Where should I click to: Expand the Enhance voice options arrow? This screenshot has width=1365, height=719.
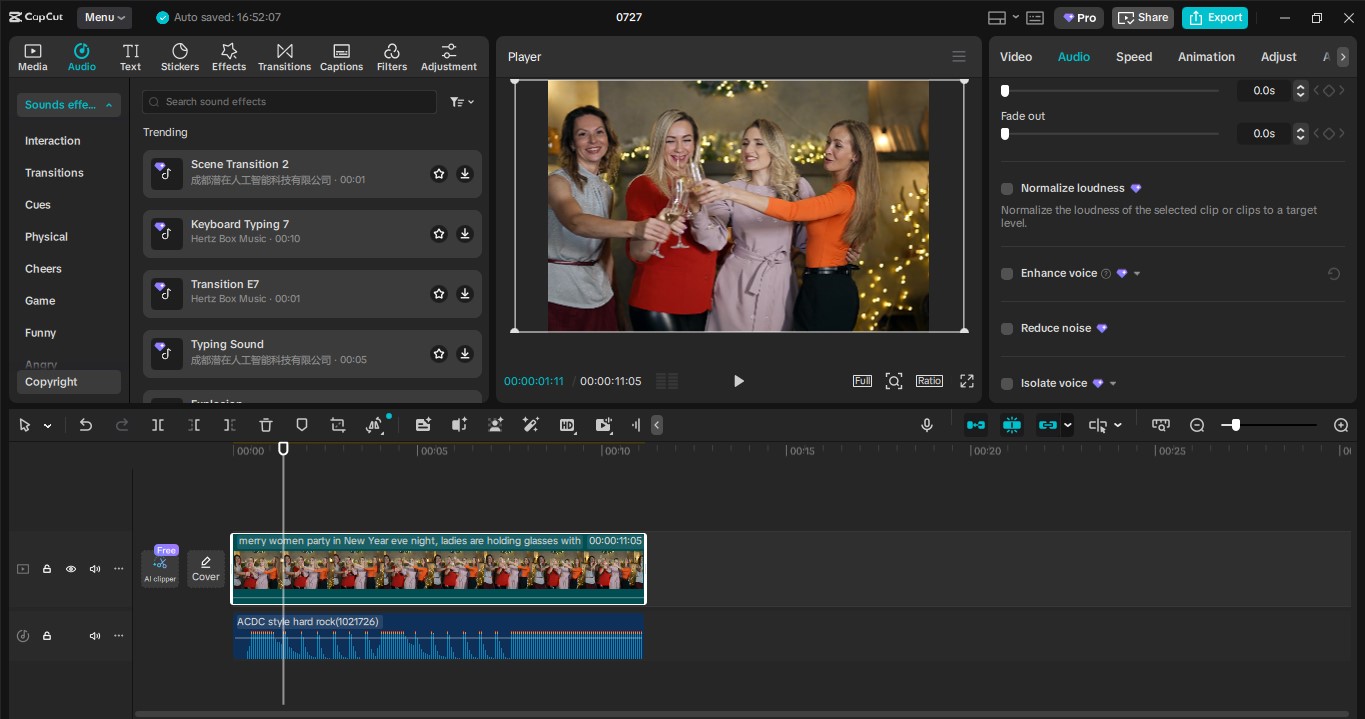(x=1136, y=273)
